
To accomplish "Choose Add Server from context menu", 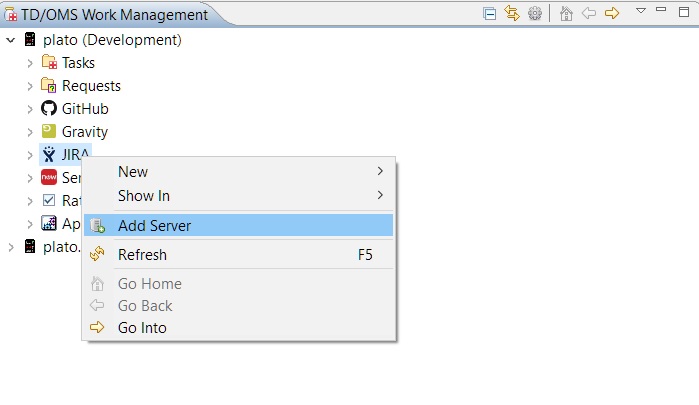I will click(x=154, y=226).
